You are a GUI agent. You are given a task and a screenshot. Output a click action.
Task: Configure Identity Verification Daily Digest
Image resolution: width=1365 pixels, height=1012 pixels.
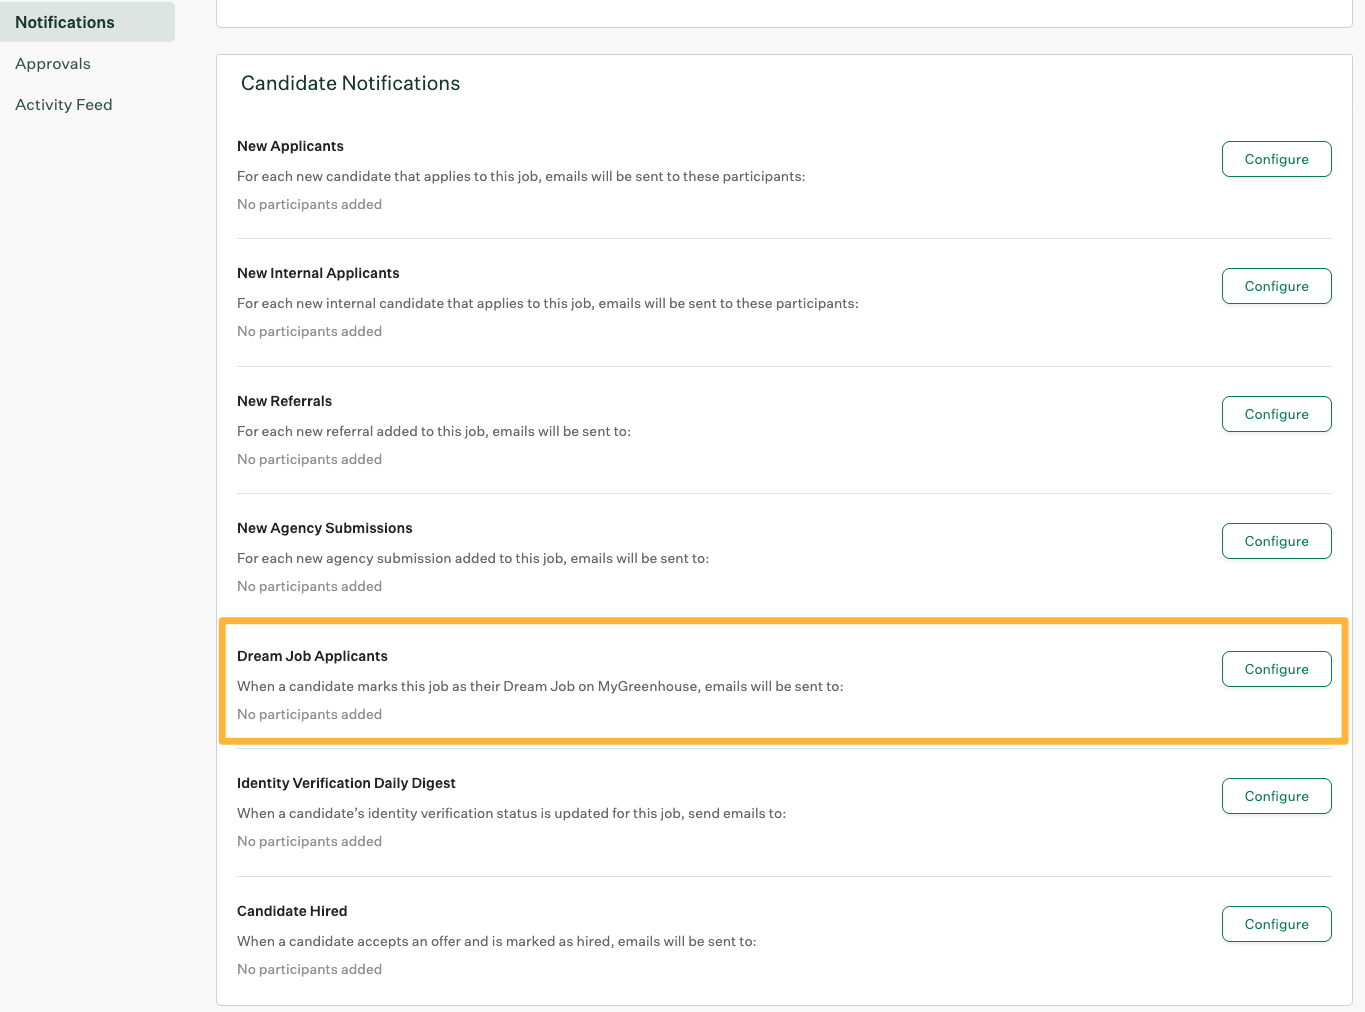[x=1276, y=796]
